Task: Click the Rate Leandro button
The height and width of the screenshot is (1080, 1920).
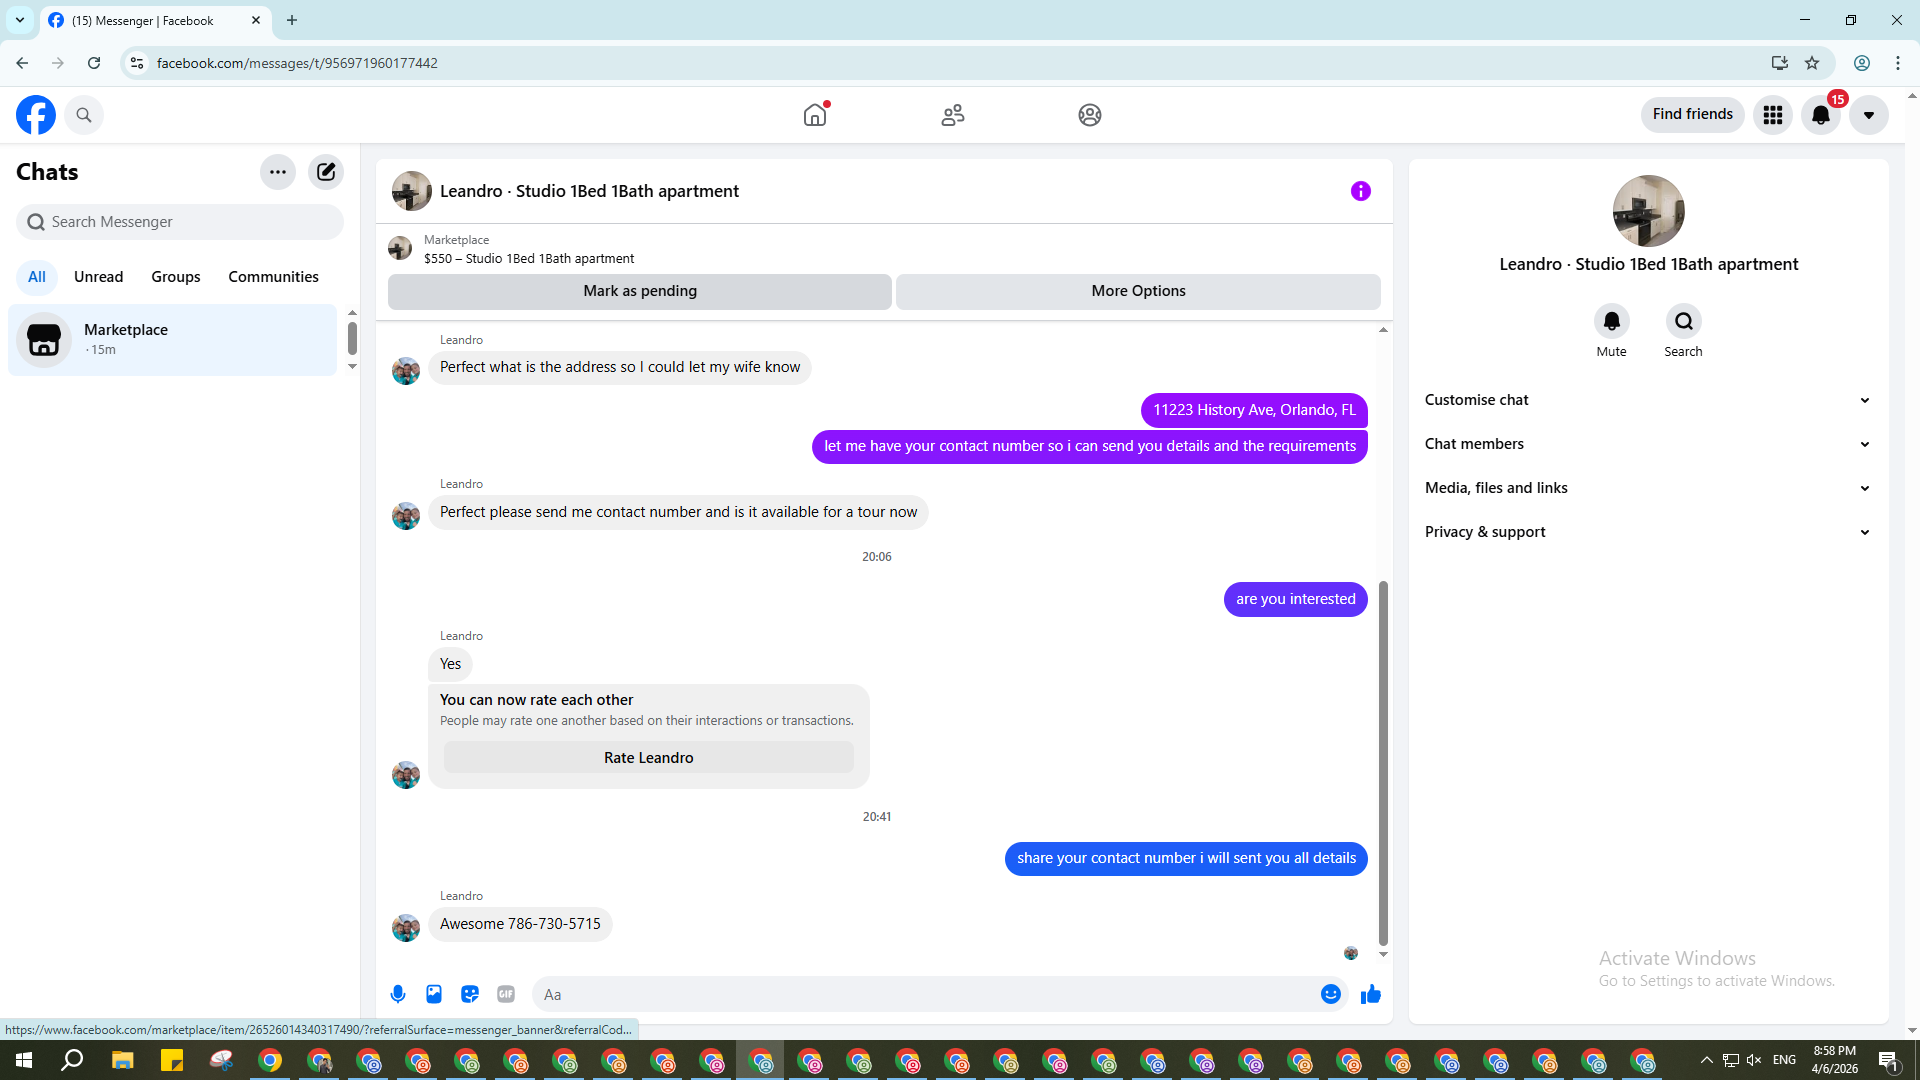Action: click(x=649, y=758)
